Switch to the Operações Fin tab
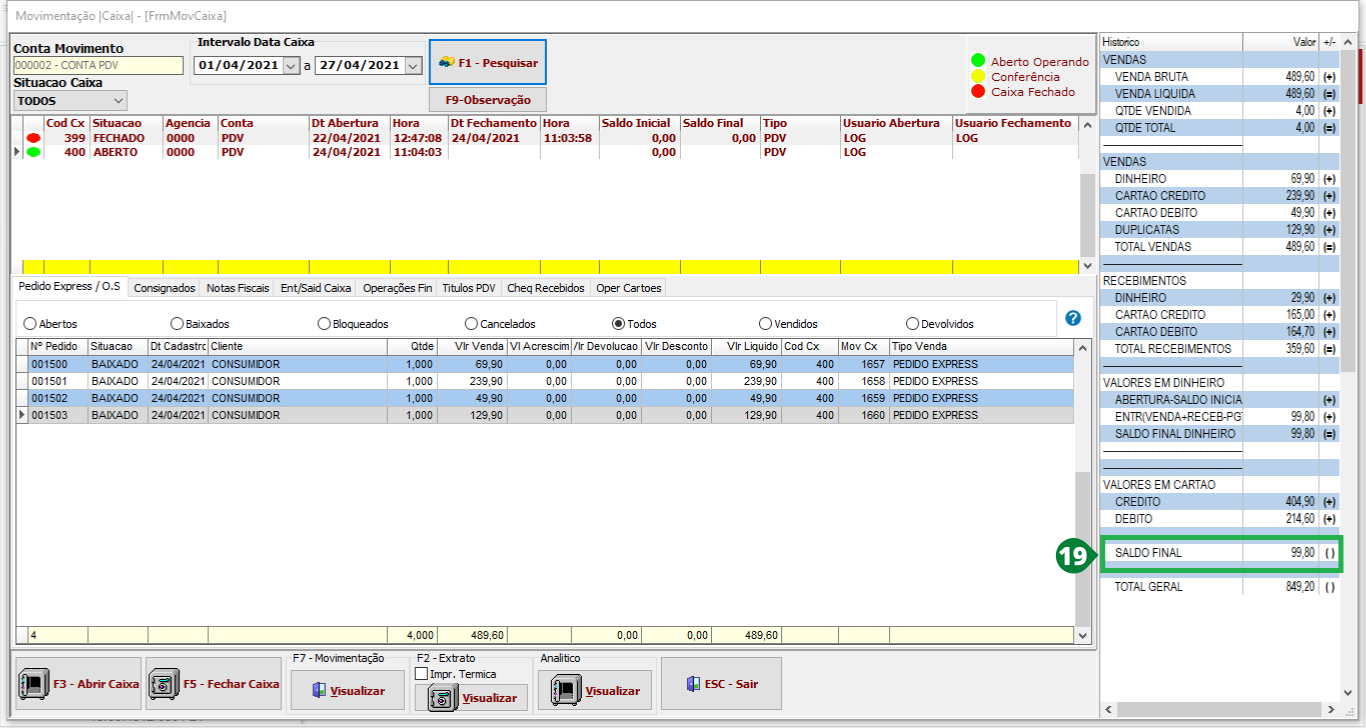The width and height of the screenshot is (1366, 728). pos(398,288)
